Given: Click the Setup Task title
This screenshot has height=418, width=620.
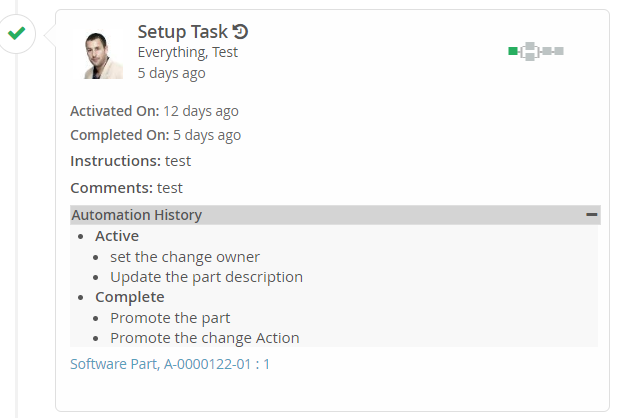Looking at the screenshot, I should [182, 32].
